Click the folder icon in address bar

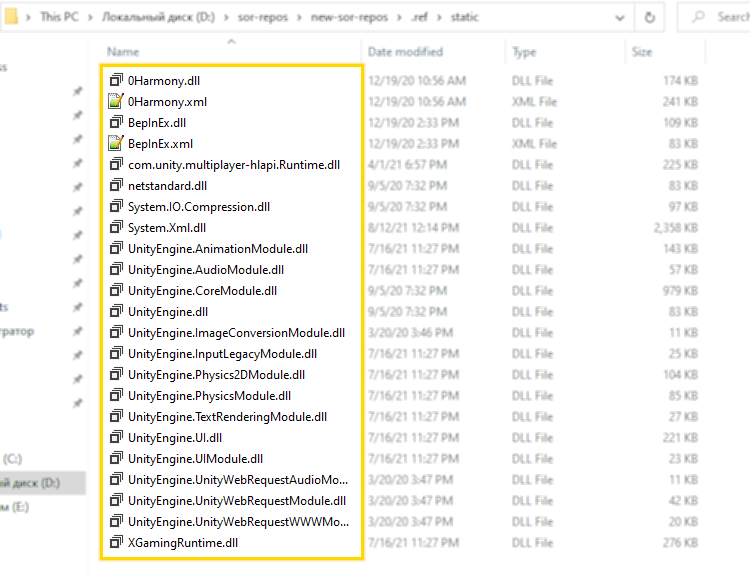pos(11,17)
